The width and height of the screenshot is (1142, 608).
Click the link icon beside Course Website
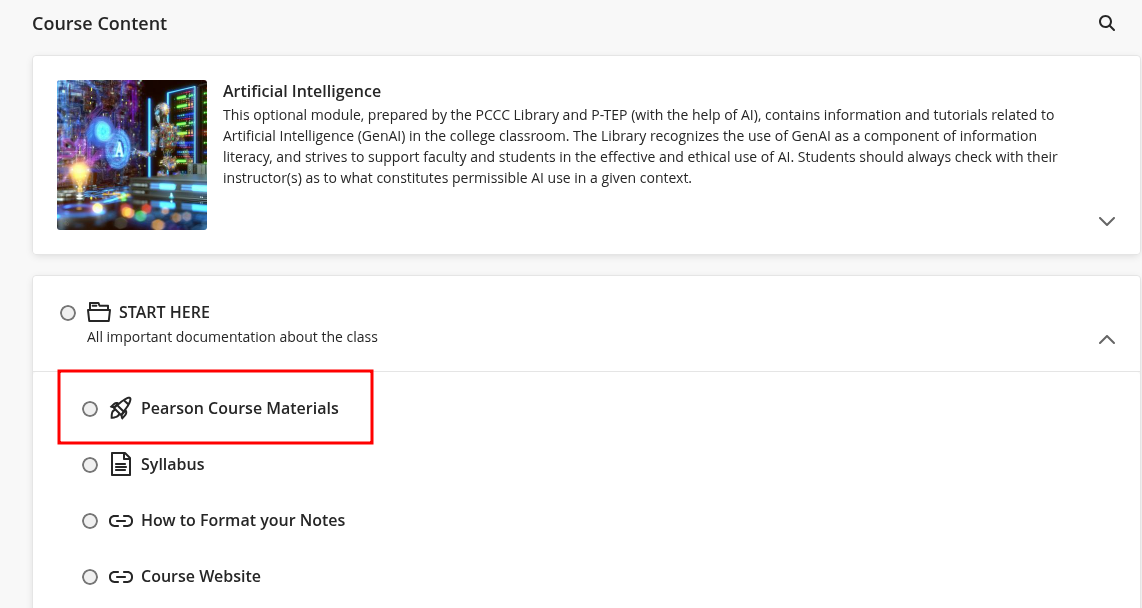pyautogui.click(x=120, y=576)
